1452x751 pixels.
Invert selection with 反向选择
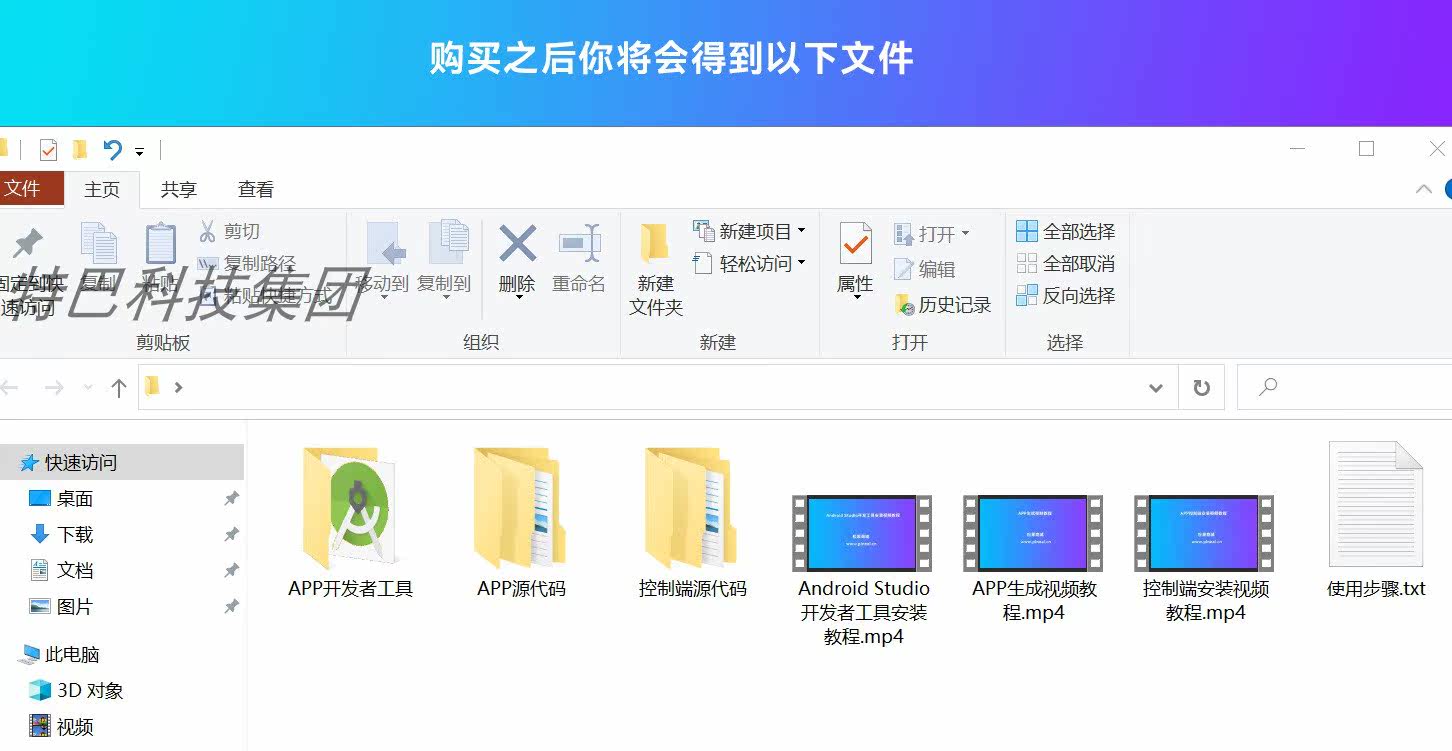click(1065, 296)
